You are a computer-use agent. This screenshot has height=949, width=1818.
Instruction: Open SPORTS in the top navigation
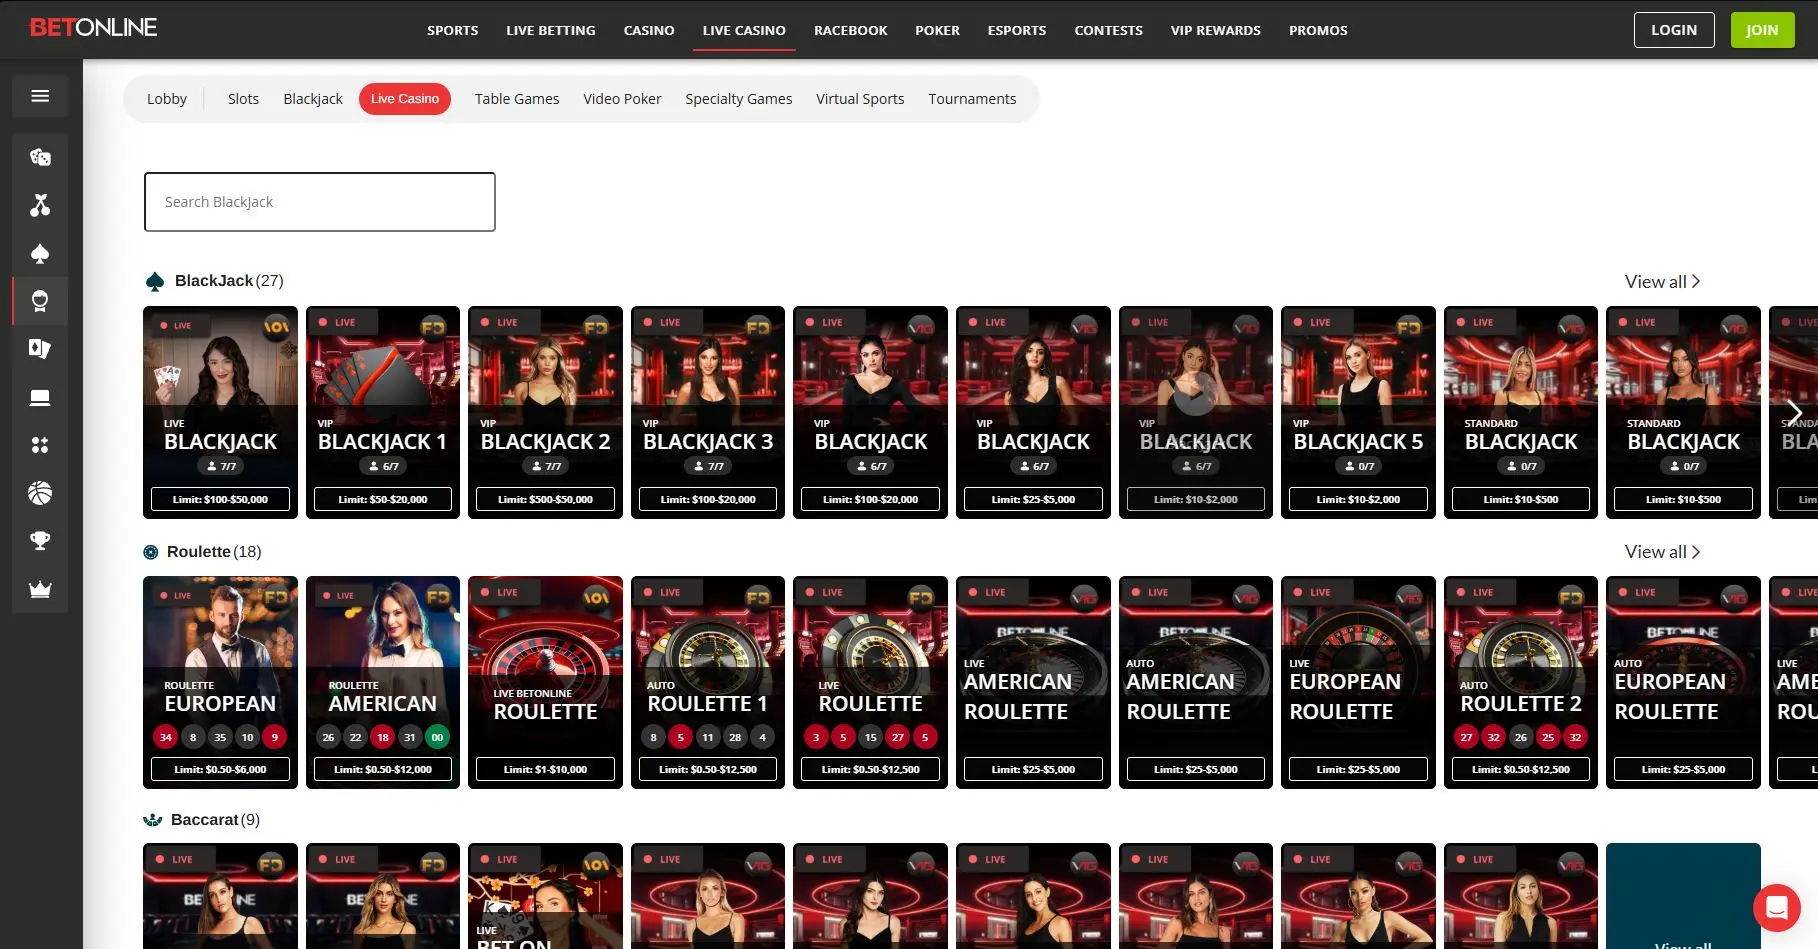pyautogui.click(x=452, y=30)
